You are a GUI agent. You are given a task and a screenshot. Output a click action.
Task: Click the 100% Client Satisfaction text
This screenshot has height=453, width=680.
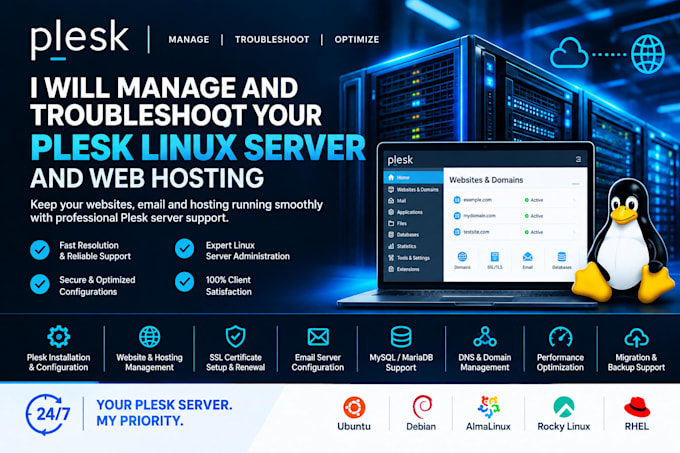[x=229, y=286]
